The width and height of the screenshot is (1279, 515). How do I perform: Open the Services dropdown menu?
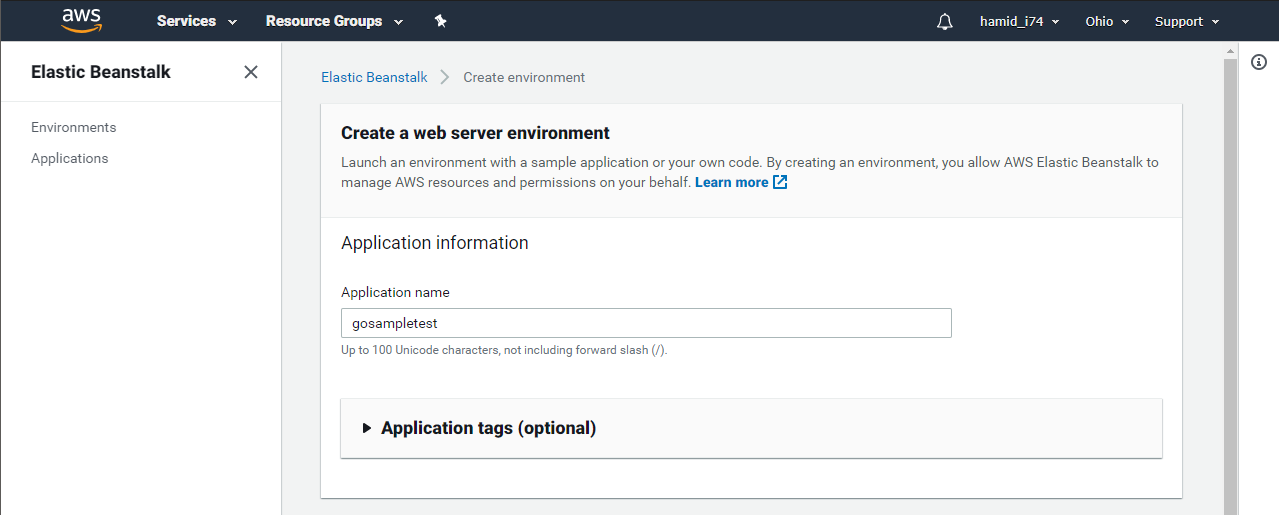[x=197, y=21]
